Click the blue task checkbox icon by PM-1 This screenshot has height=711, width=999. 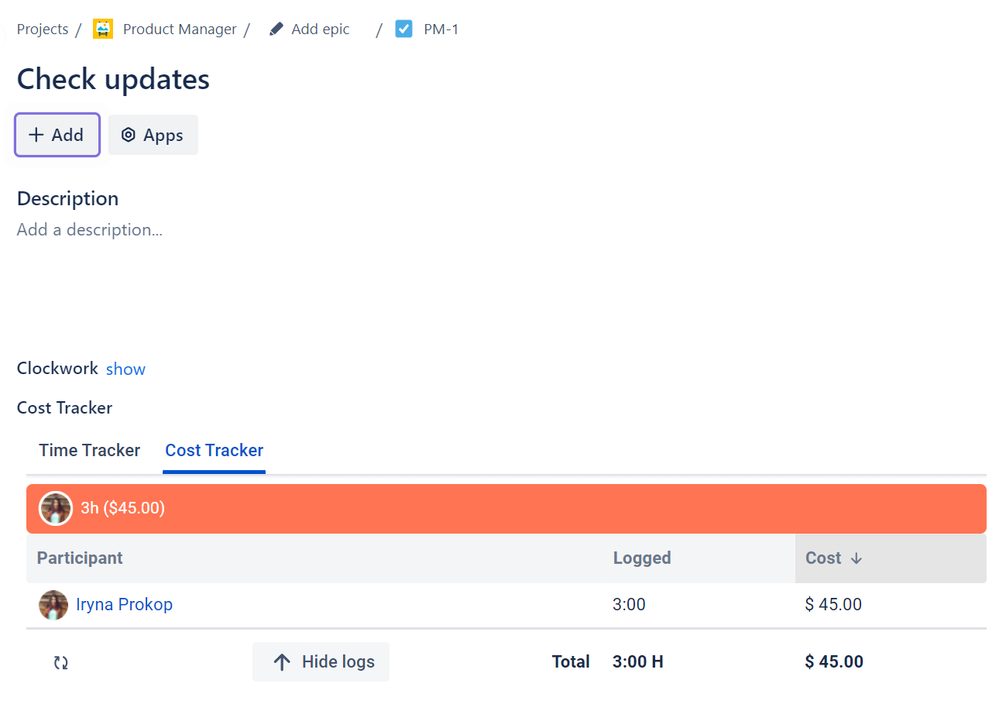click(404, 29)
